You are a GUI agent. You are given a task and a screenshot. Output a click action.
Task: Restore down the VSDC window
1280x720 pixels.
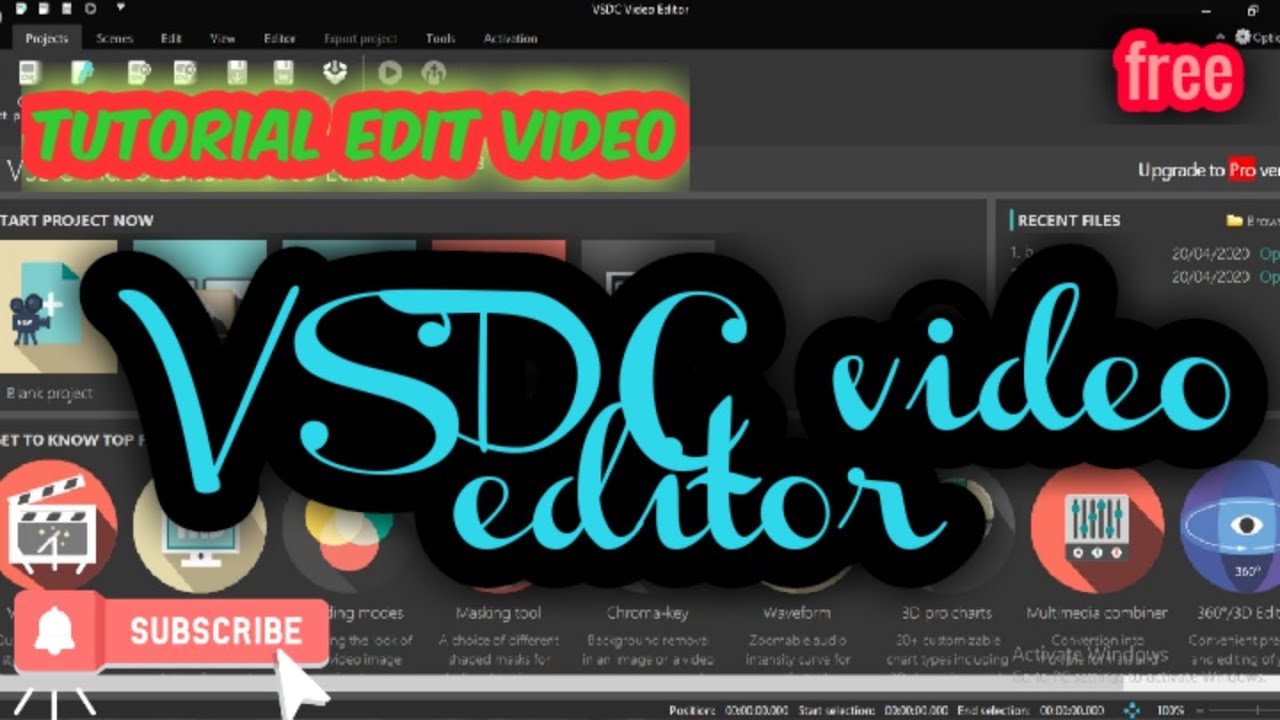tap(1253, 10)
